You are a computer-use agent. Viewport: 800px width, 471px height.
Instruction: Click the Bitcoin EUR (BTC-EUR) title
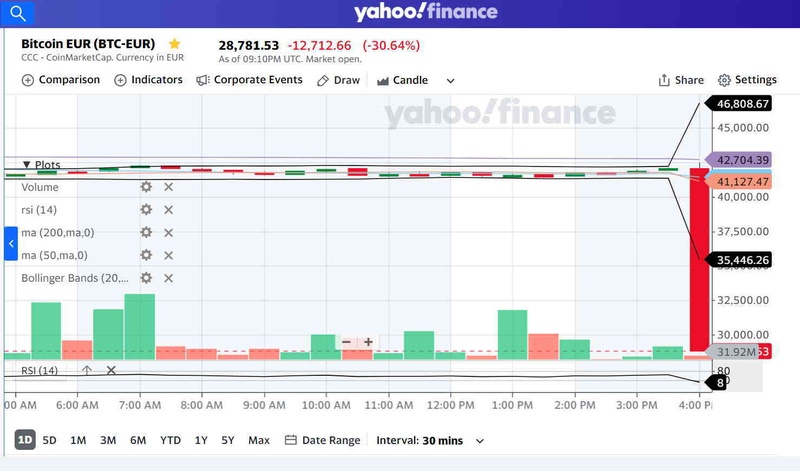[x=88, y=44]
